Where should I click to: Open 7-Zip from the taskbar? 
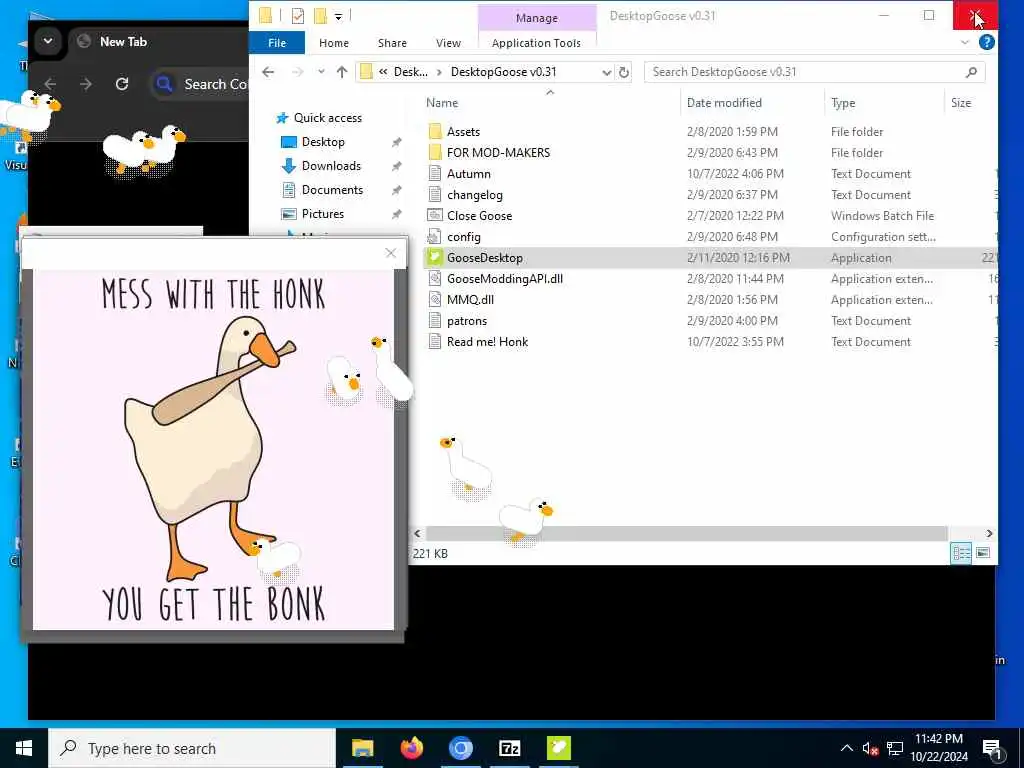(x=509, y=748)
